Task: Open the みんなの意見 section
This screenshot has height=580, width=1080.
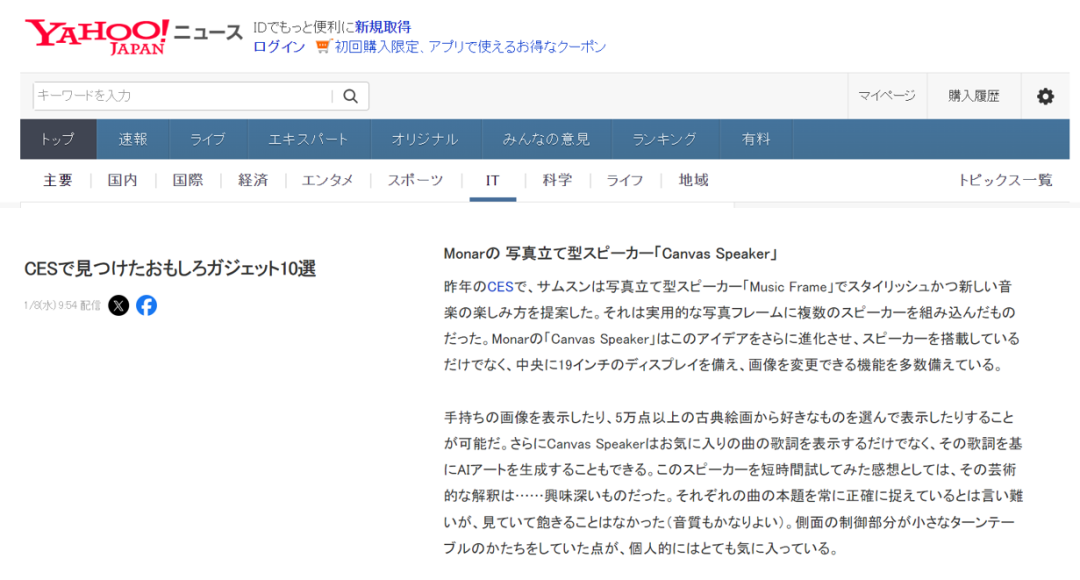Action: [547, 139]
